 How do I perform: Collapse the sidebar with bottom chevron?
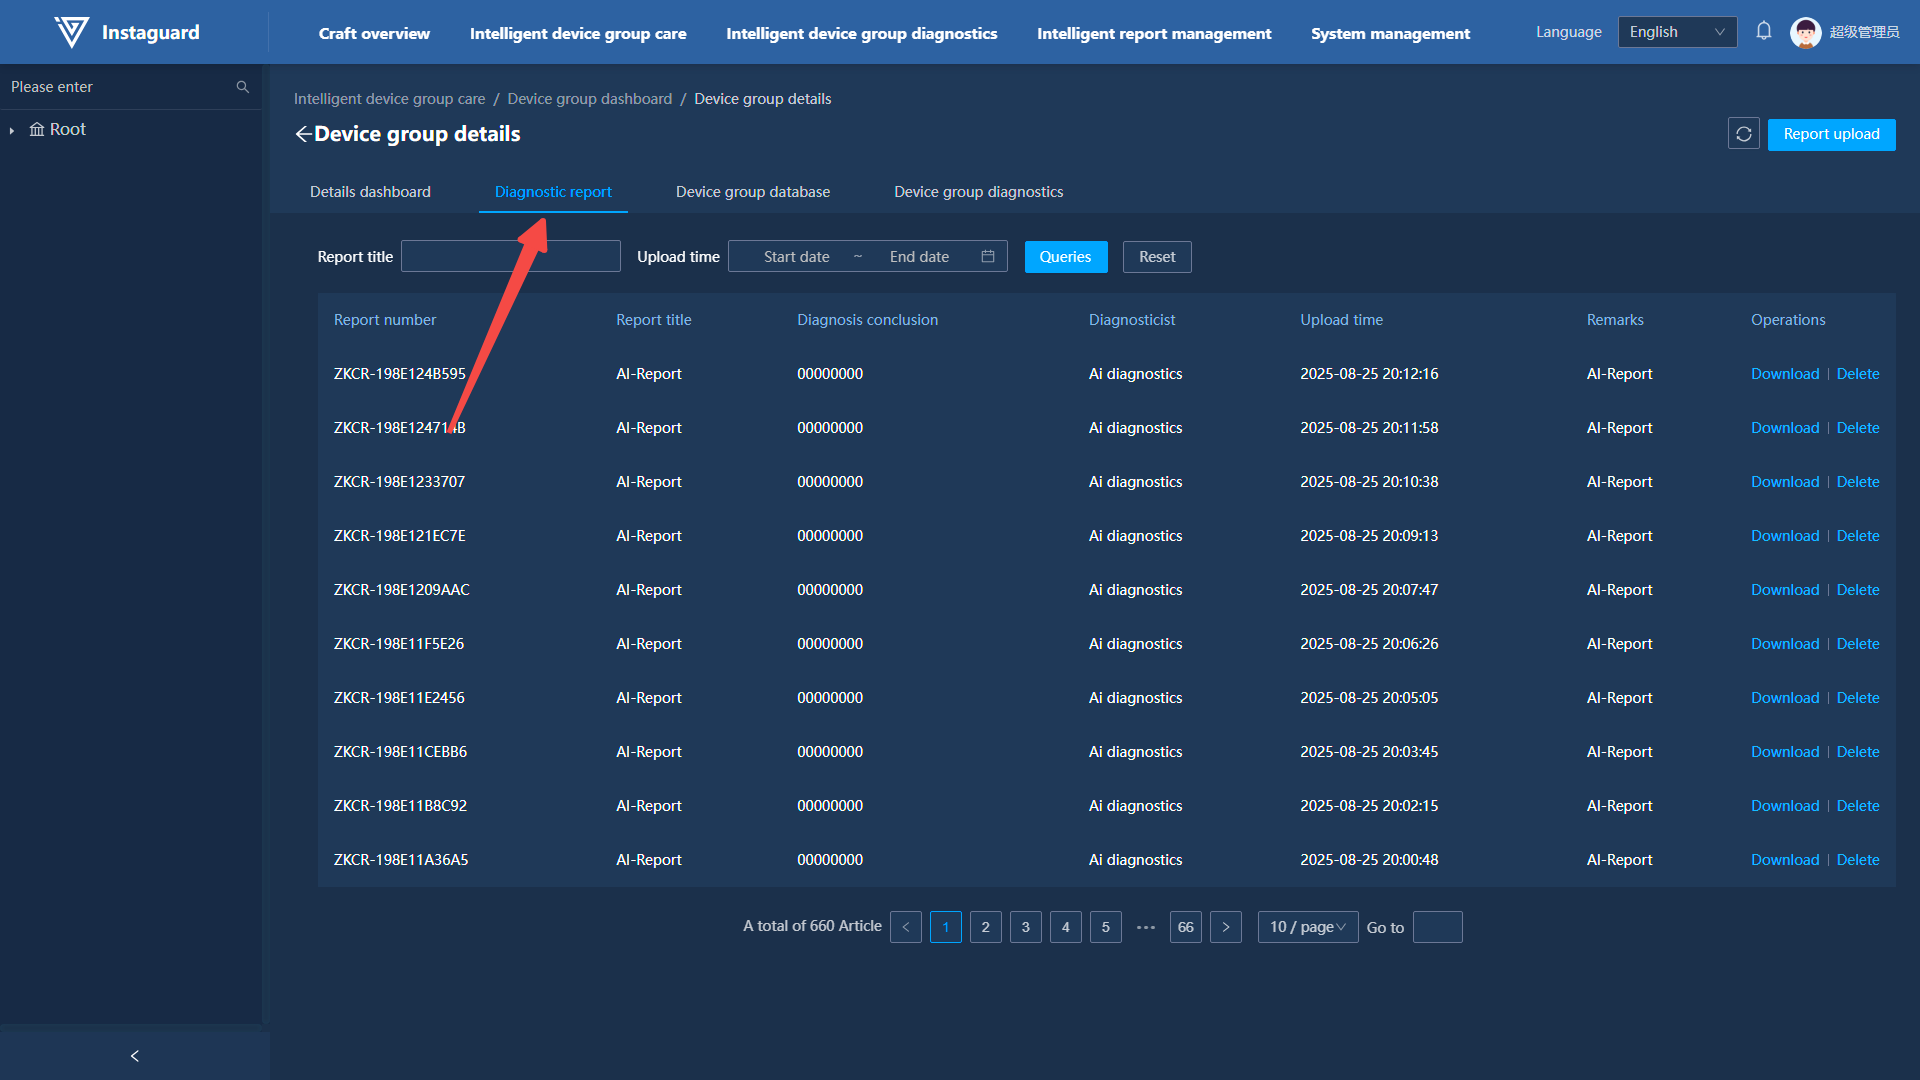pos(135,1056)
